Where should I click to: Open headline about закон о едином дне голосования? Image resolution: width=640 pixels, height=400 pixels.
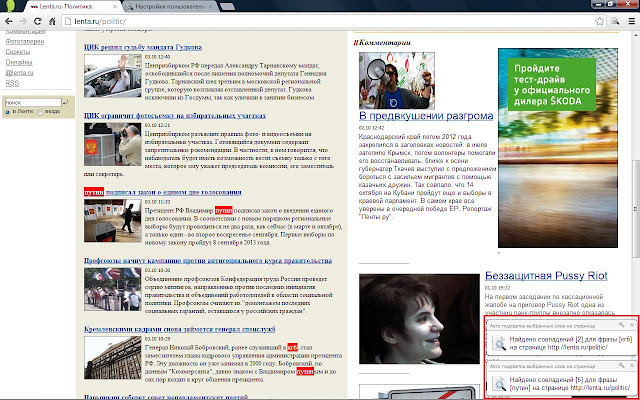[162, 192]
